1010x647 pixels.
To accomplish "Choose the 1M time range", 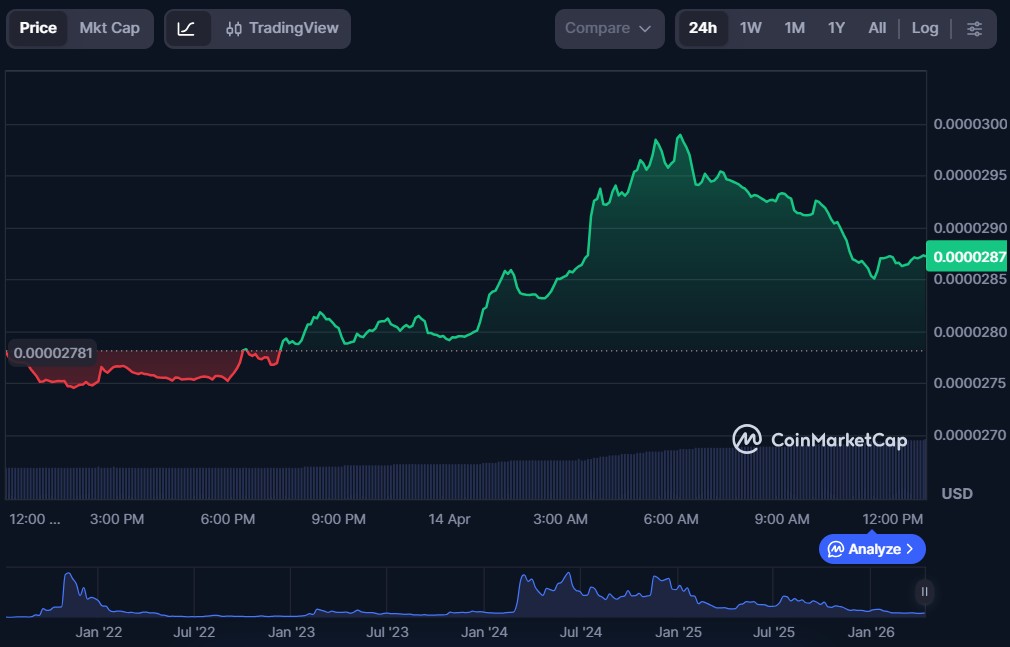I will [x=794, y=28].
